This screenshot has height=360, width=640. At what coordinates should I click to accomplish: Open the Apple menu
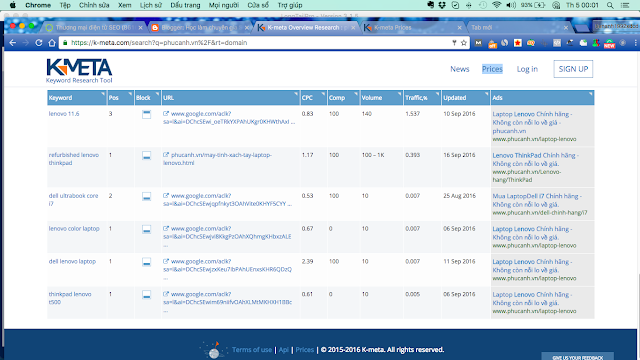[x=13, y=5]
